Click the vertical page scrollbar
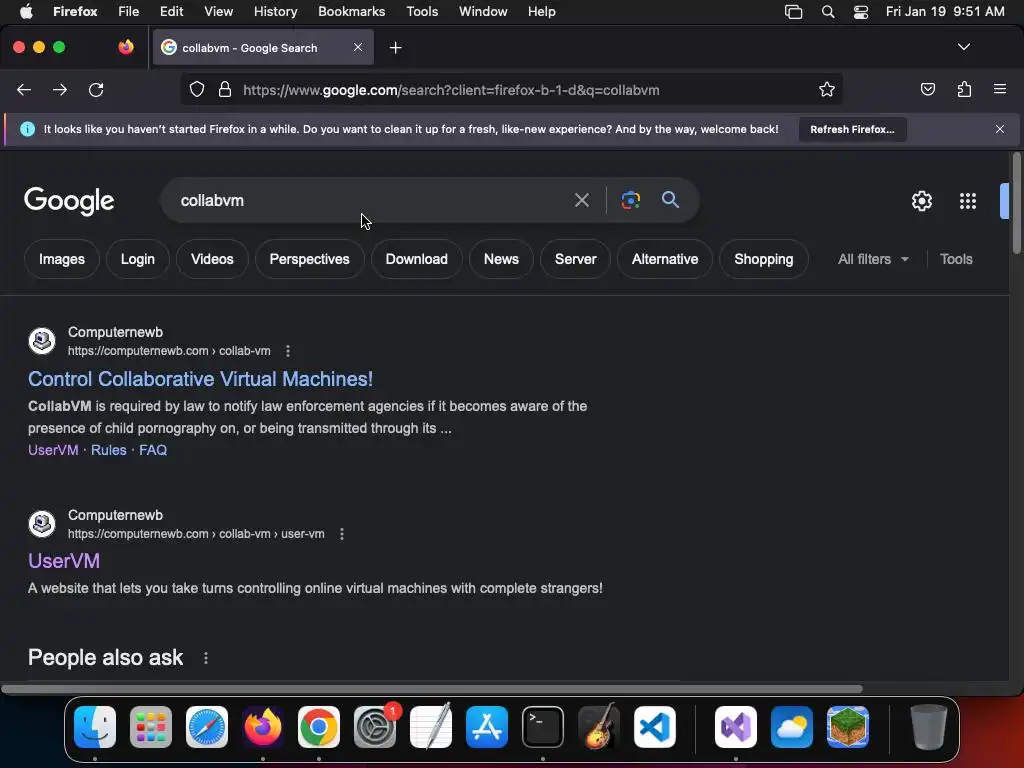The height and width of the screenshot is (768, 1024). pos(1016,204)
